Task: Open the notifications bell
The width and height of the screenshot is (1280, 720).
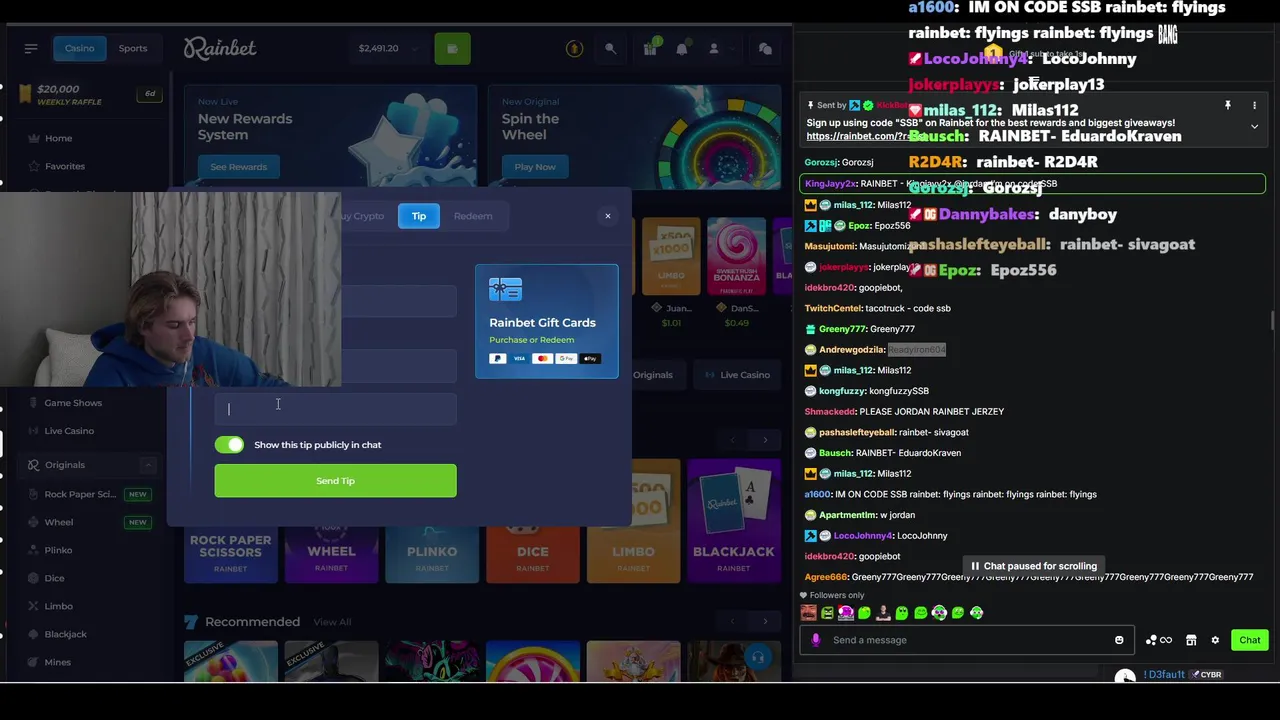Action: 682,48
